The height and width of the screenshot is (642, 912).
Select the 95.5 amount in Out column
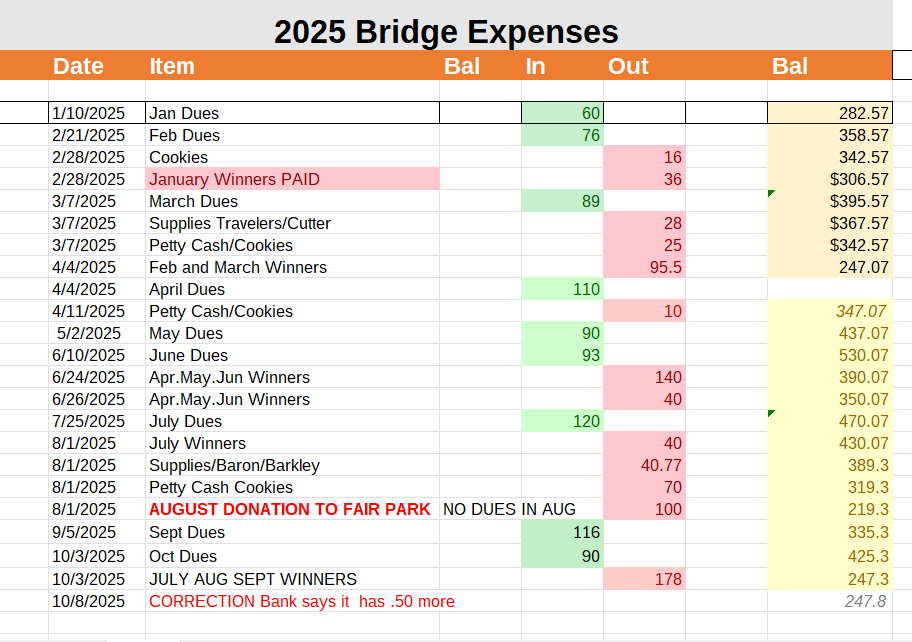click(644, 267)
